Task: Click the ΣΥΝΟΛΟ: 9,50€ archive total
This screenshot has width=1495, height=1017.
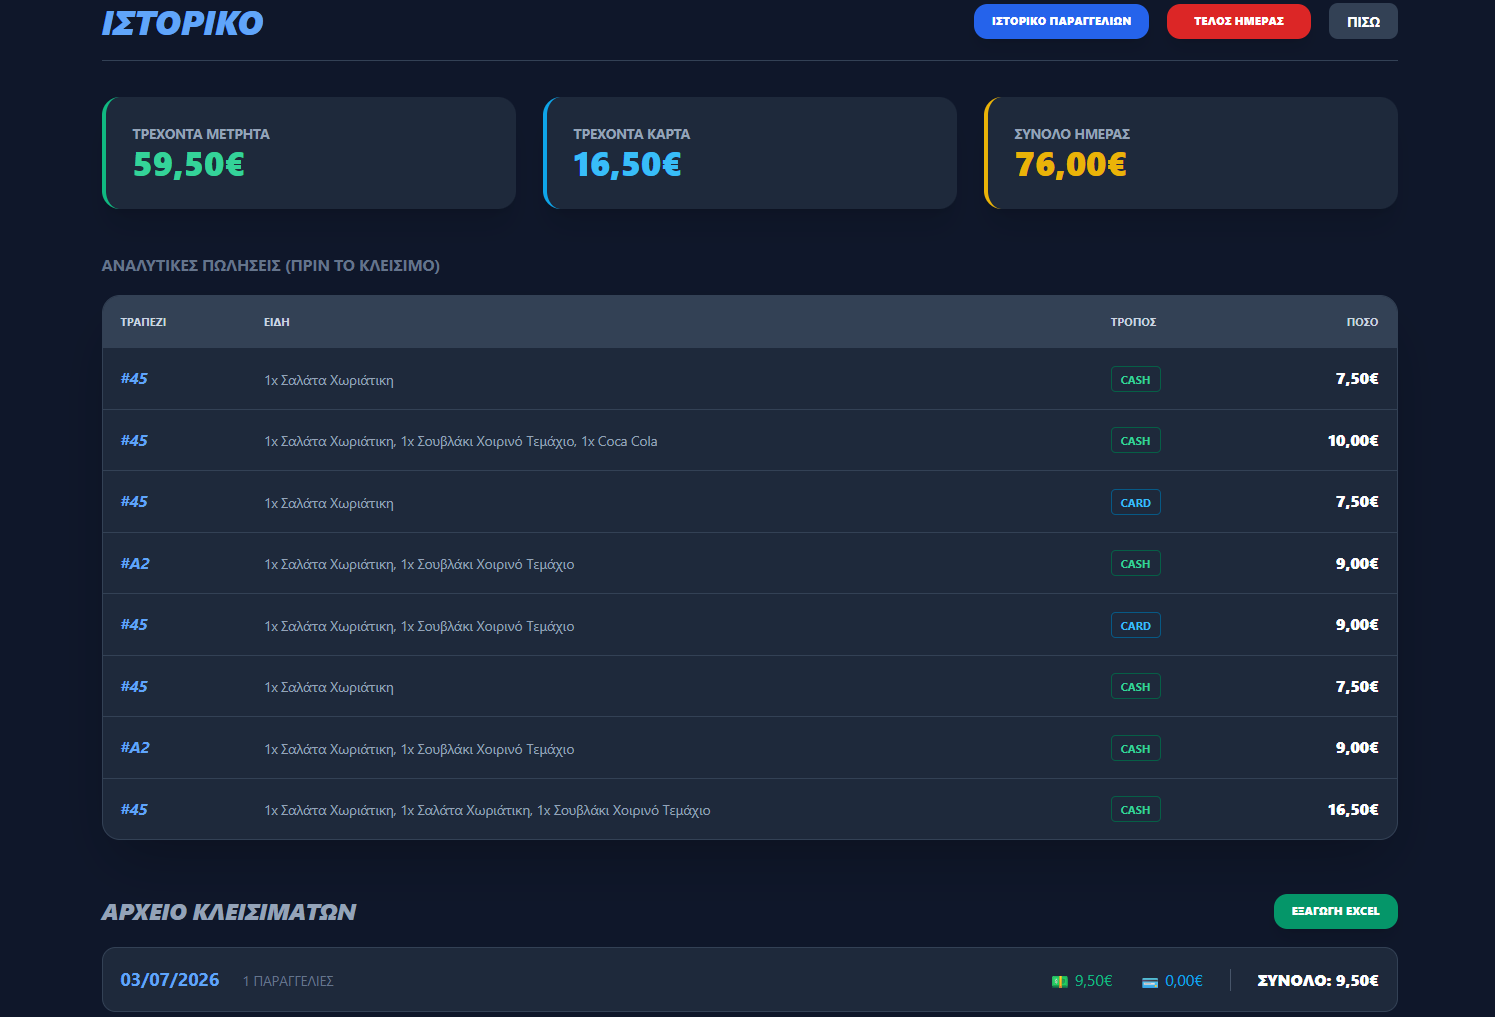Action: (x=1317, y=981)
